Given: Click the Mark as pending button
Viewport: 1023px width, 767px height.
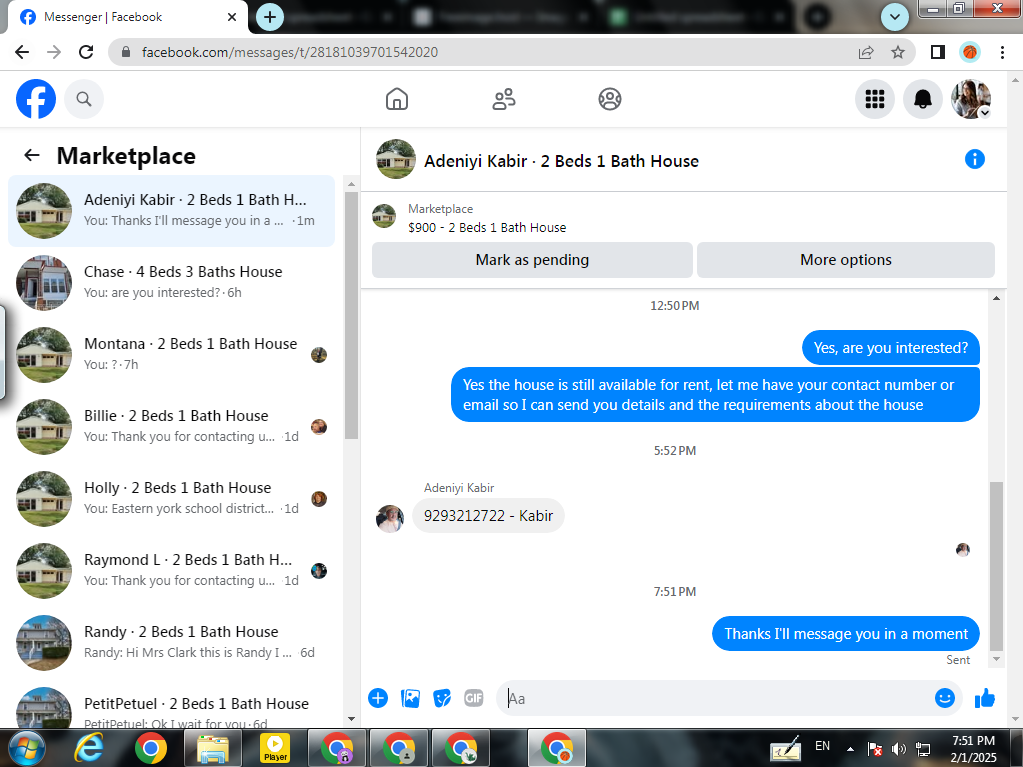Looking at the screenshot, I should (x=532, y=260).
